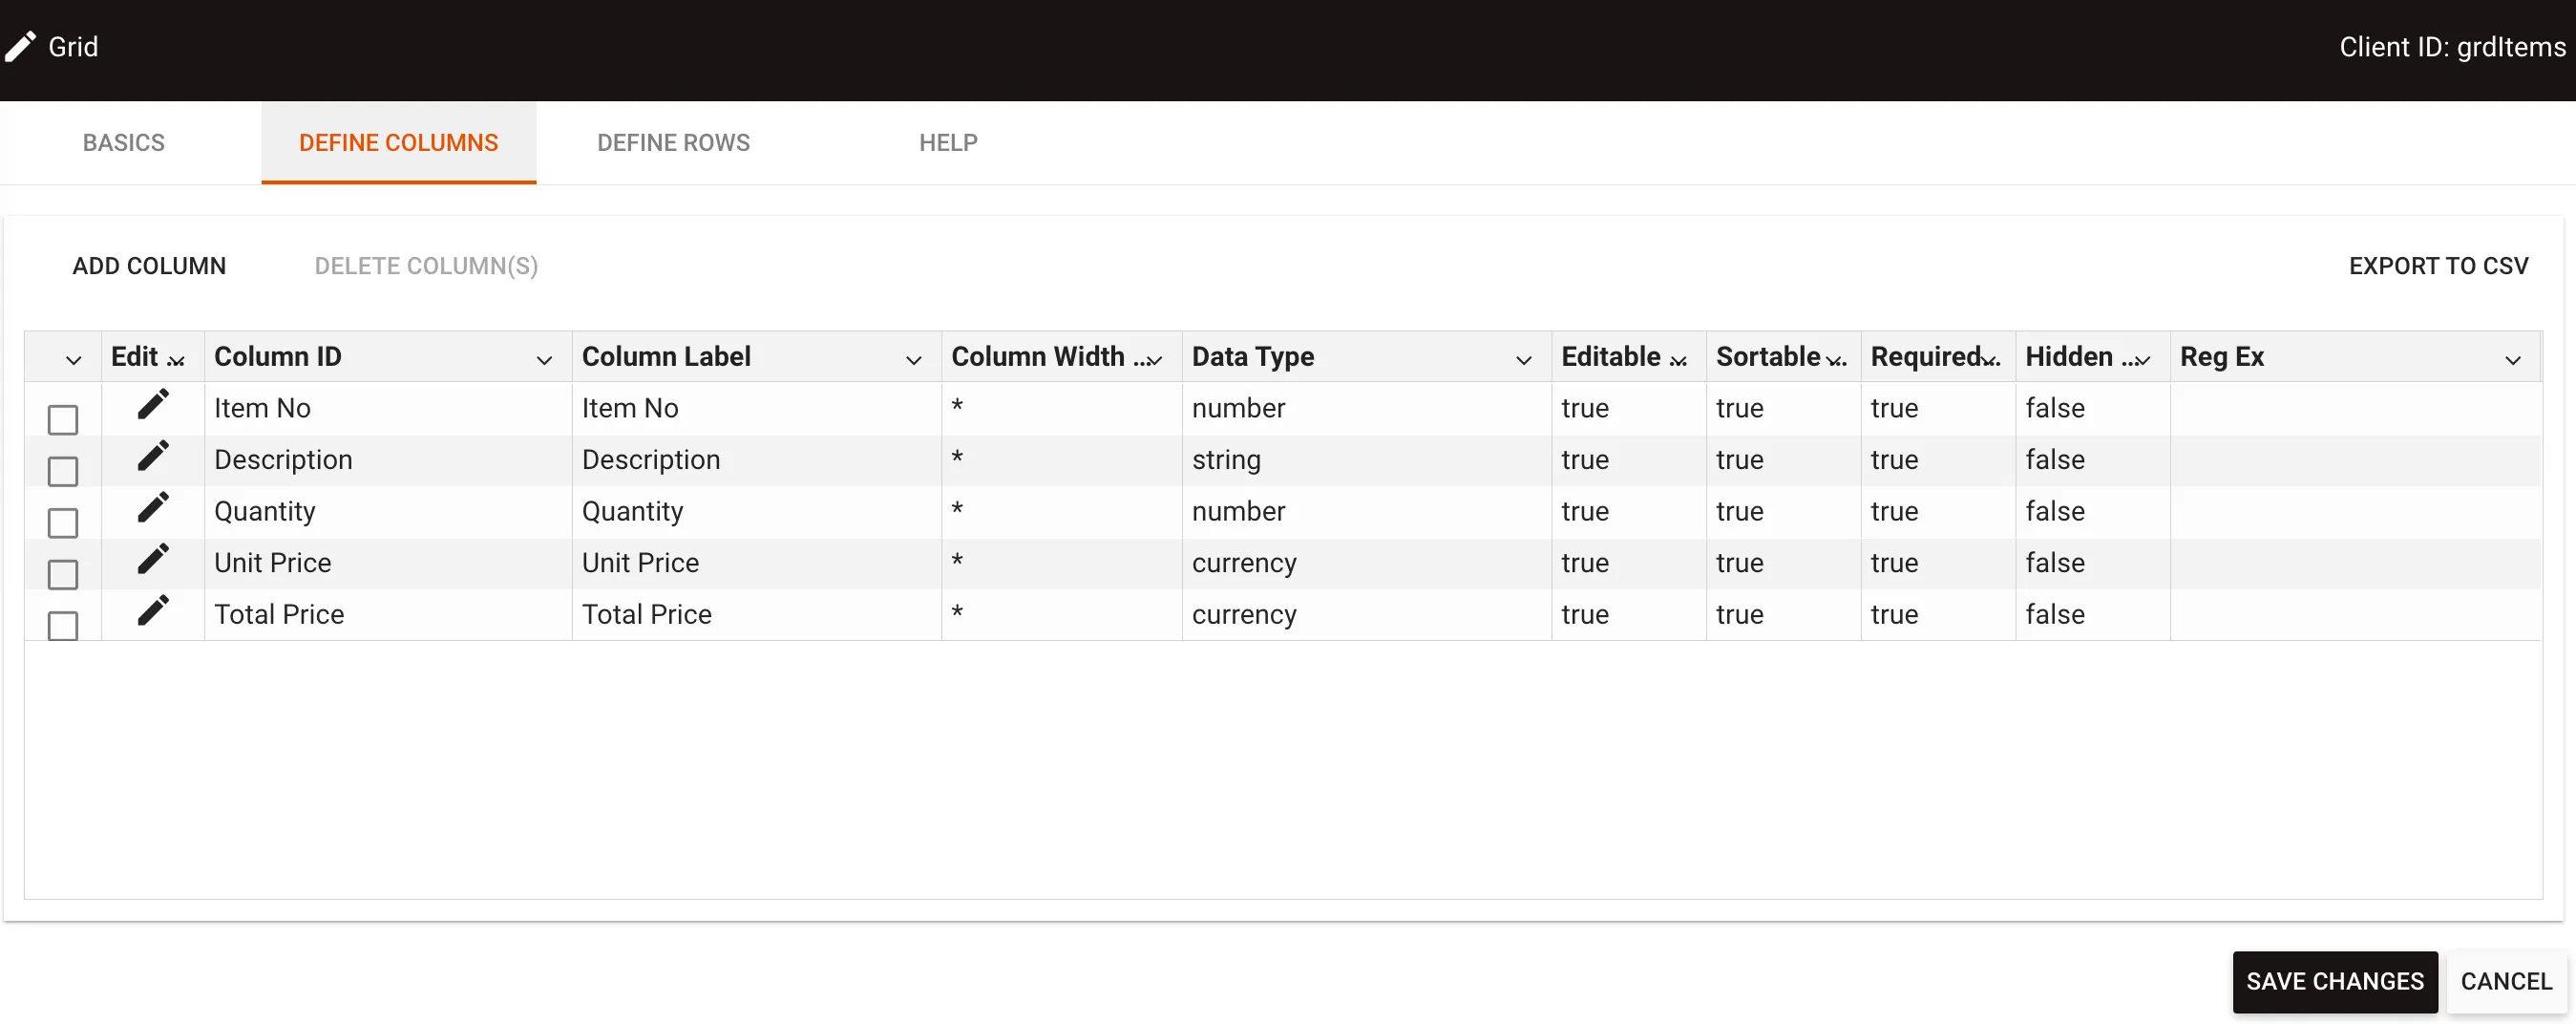Screen dimensions: 2576x1024
Task: Open the Column ID header dropdown
Action: pos(544,359)
